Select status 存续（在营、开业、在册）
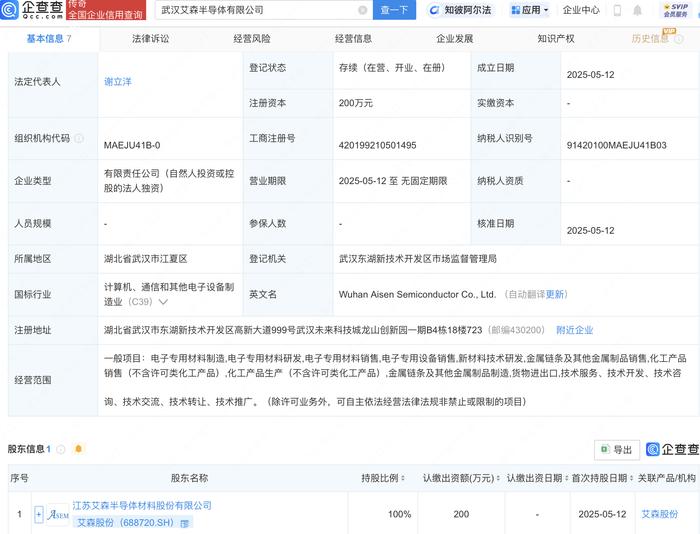Image resolution: width=700 pixels, height=534 pixels. [394, 68]
